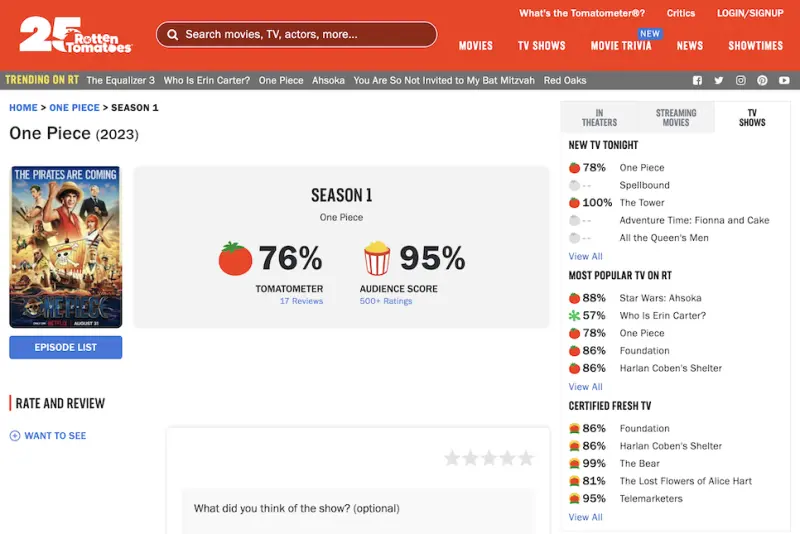Viewport: 800px width, 534px height.
Task: Open One Piece in New TV Tonight list
Action: [642, 168]
